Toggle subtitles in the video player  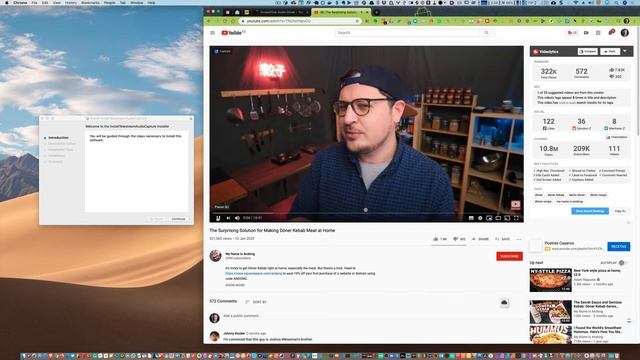point(471,218)
